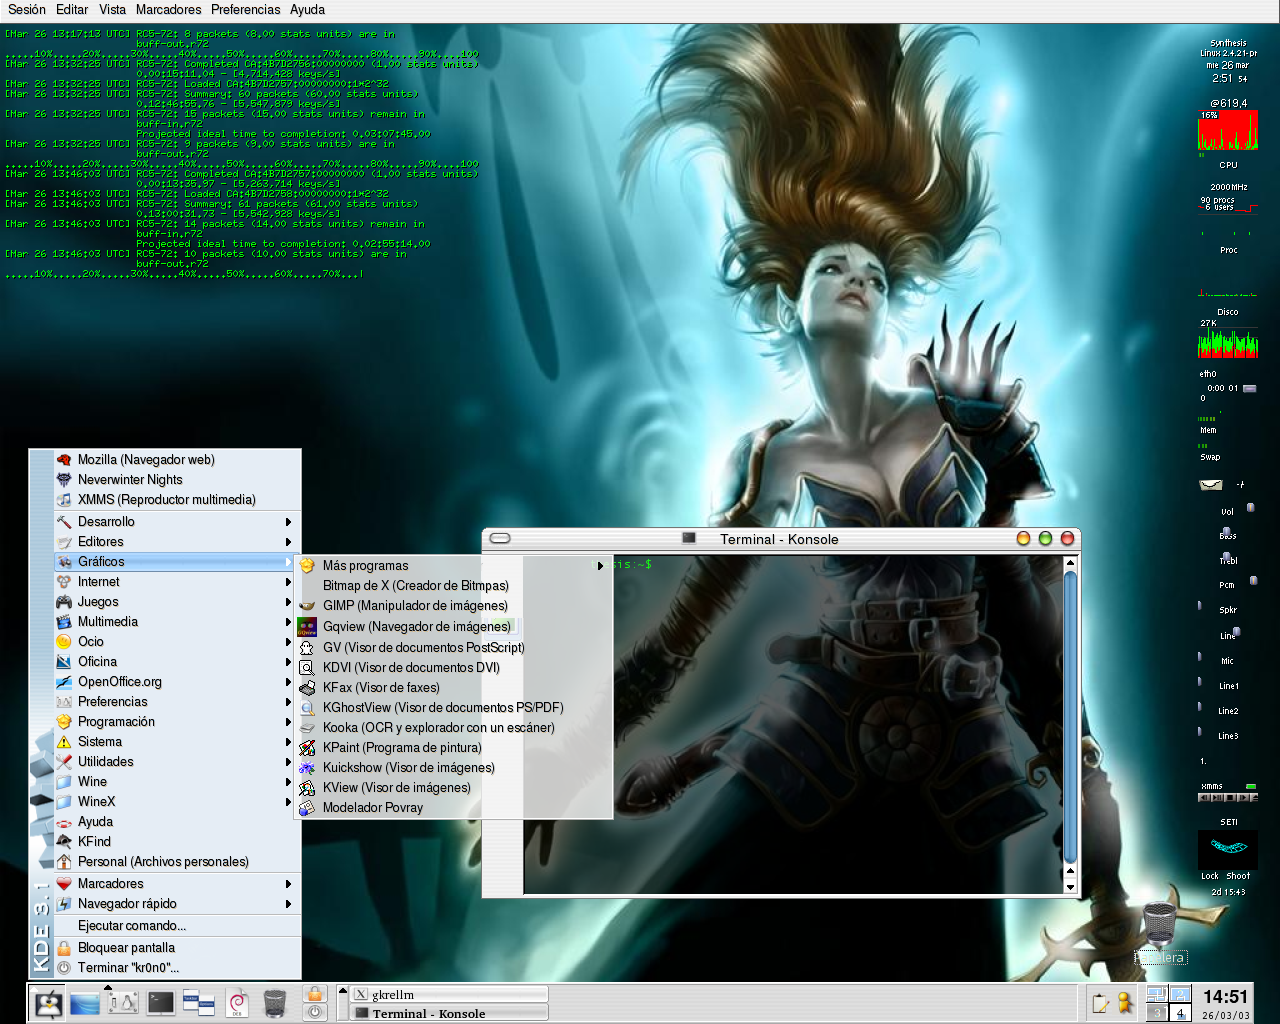Click the gkrellm Spkr slider knob

(1200, 606)
